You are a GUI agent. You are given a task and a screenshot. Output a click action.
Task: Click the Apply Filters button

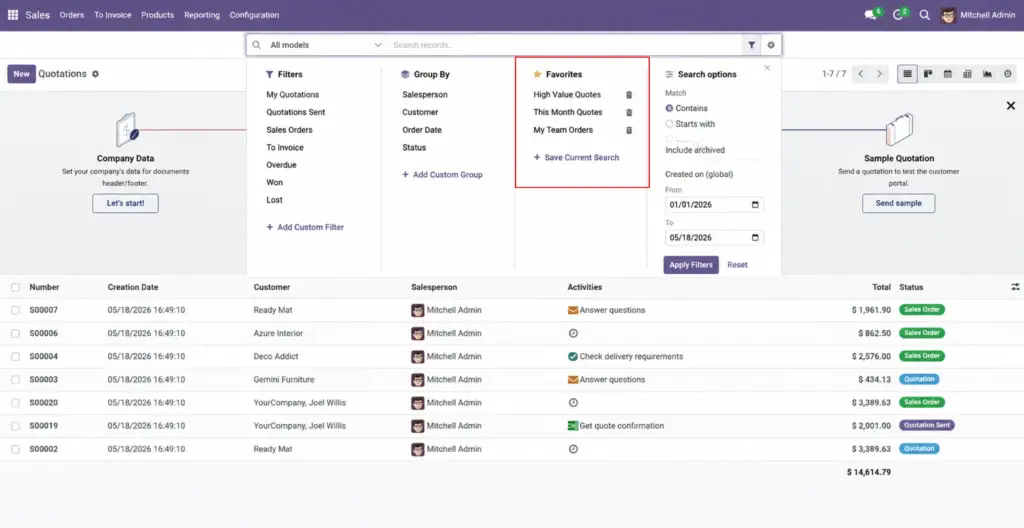click(x=691, y=265)
